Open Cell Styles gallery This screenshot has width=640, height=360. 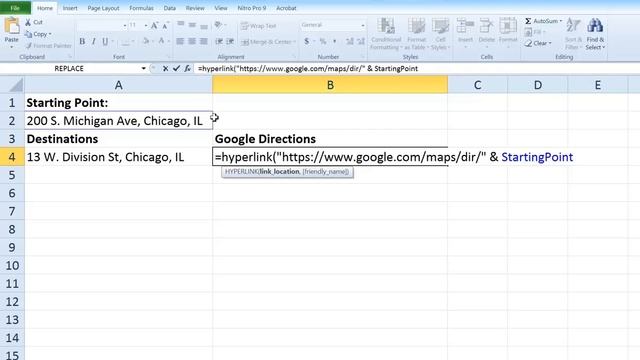pyautogui.click(x=440, y=34)
